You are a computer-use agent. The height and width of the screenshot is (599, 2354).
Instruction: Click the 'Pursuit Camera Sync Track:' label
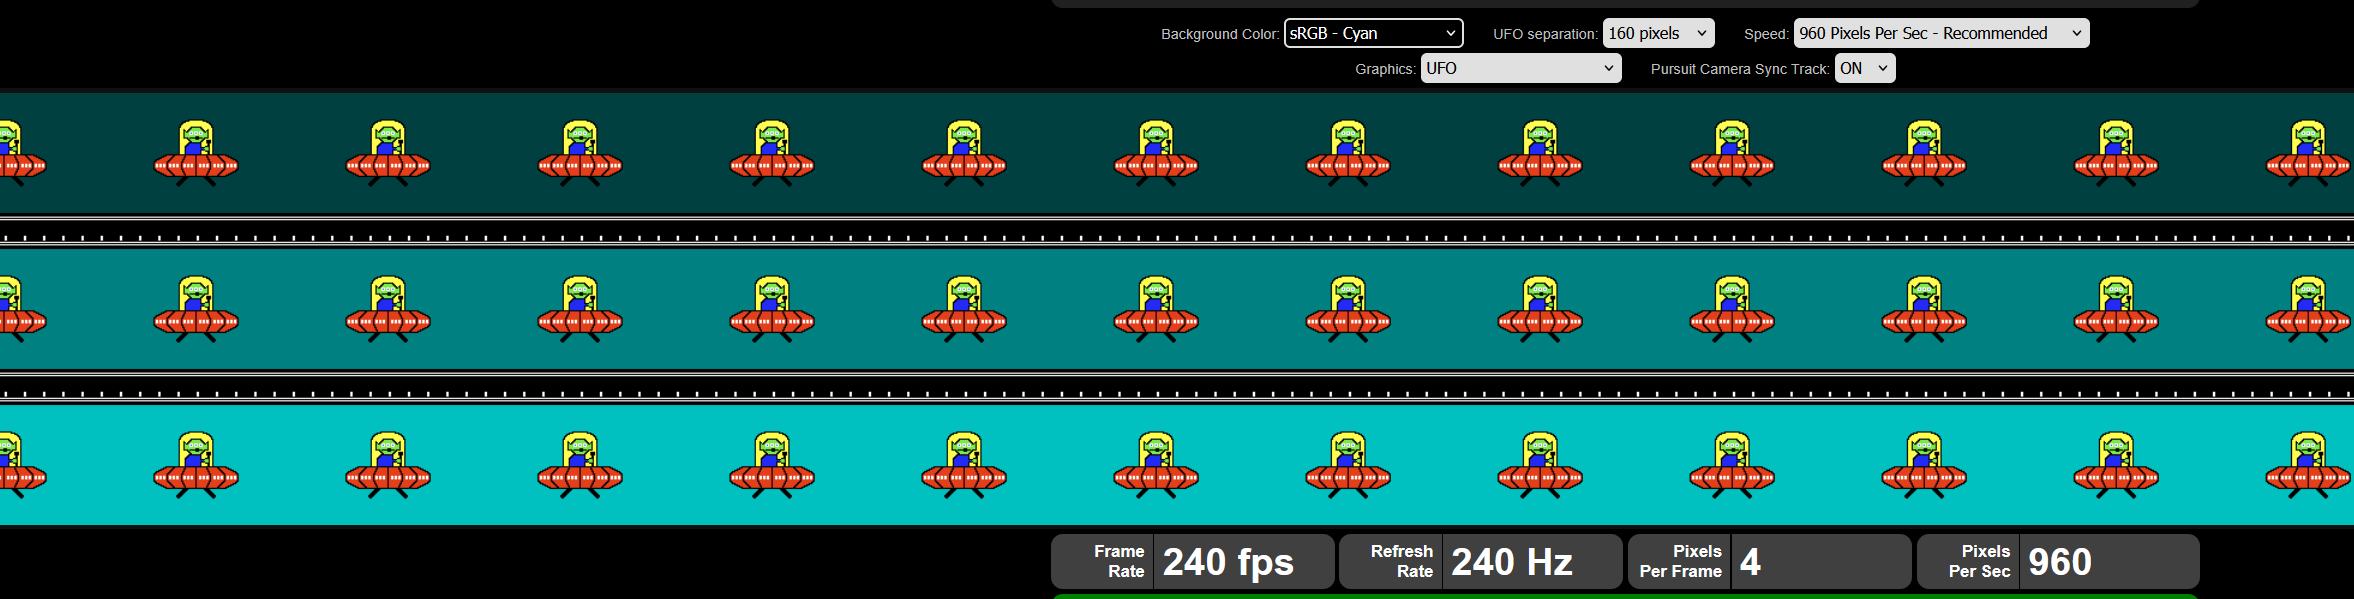pyautogui.click(x=1740, y=69)
